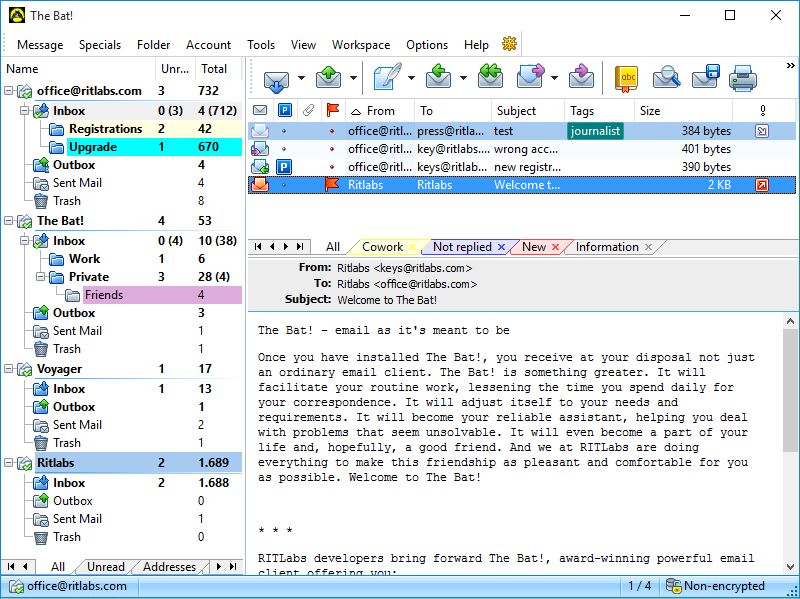This screenshot has width=800, height=599.
Task: Toggle the flag on the Welcome message
Action: (332, 185)
